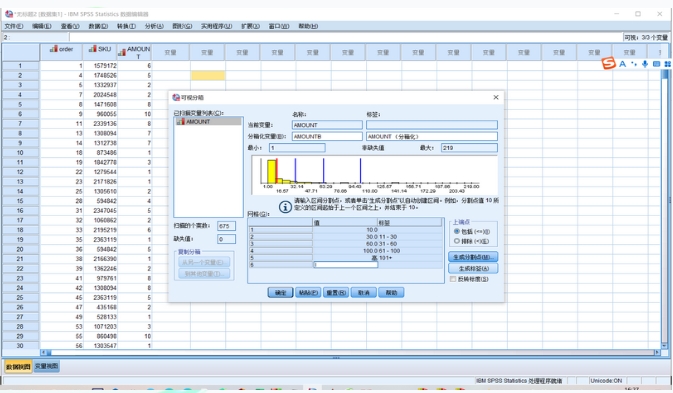Toggle the Sogou A language mode icon

tap(622, 64)
